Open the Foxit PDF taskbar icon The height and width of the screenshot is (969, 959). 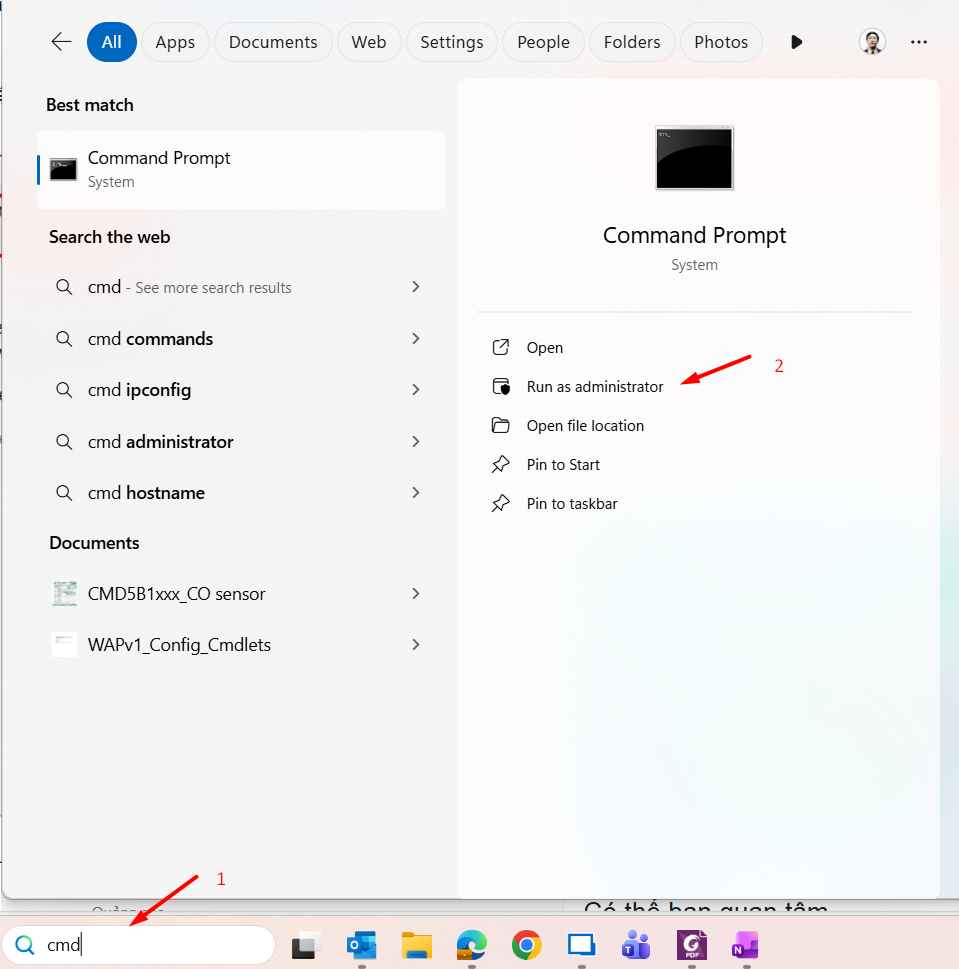691,945
